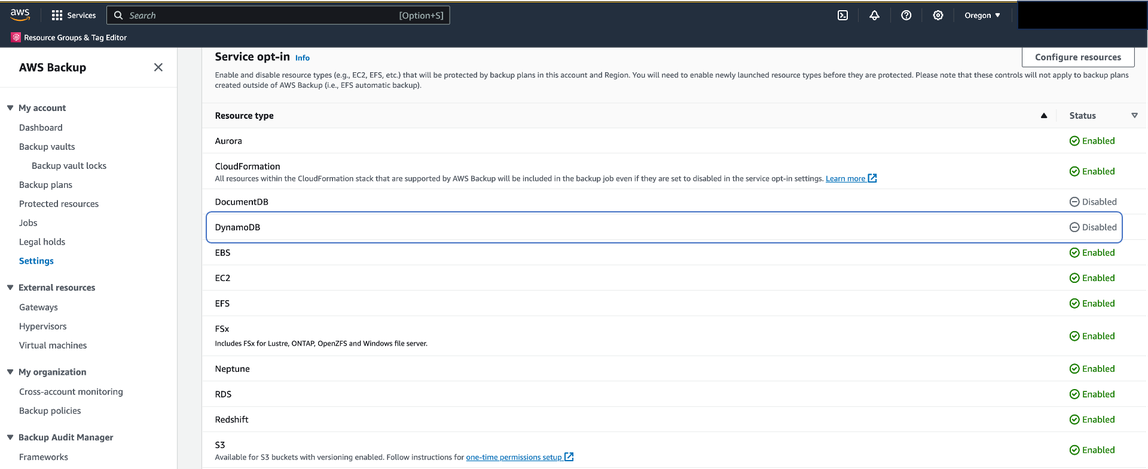The image size is (1148, 469).
Task: Click S3 Enabled check icon
Action: point(1075,450)
